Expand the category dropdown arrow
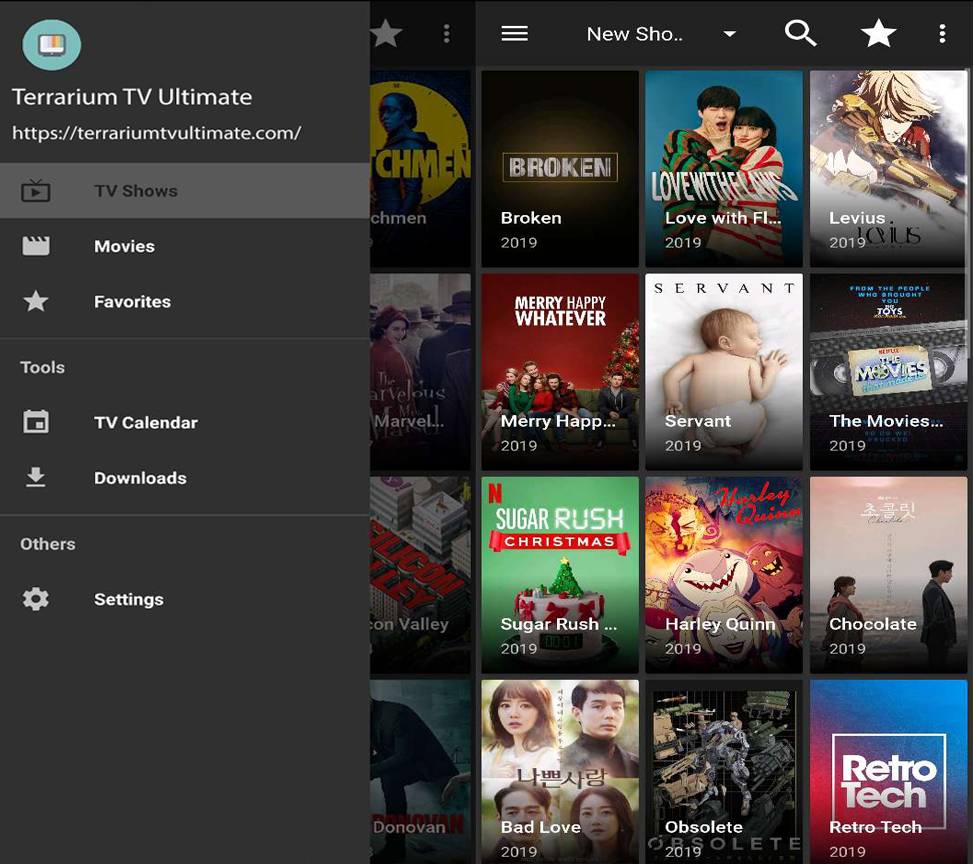 pyautogui.click(x=730, y=34)
